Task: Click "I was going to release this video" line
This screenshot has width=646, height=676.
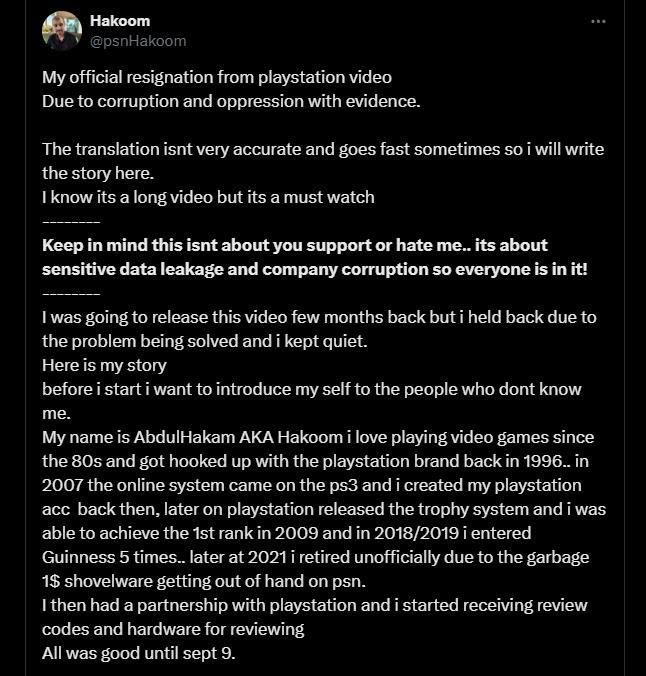Action: (x=319, y=317)
